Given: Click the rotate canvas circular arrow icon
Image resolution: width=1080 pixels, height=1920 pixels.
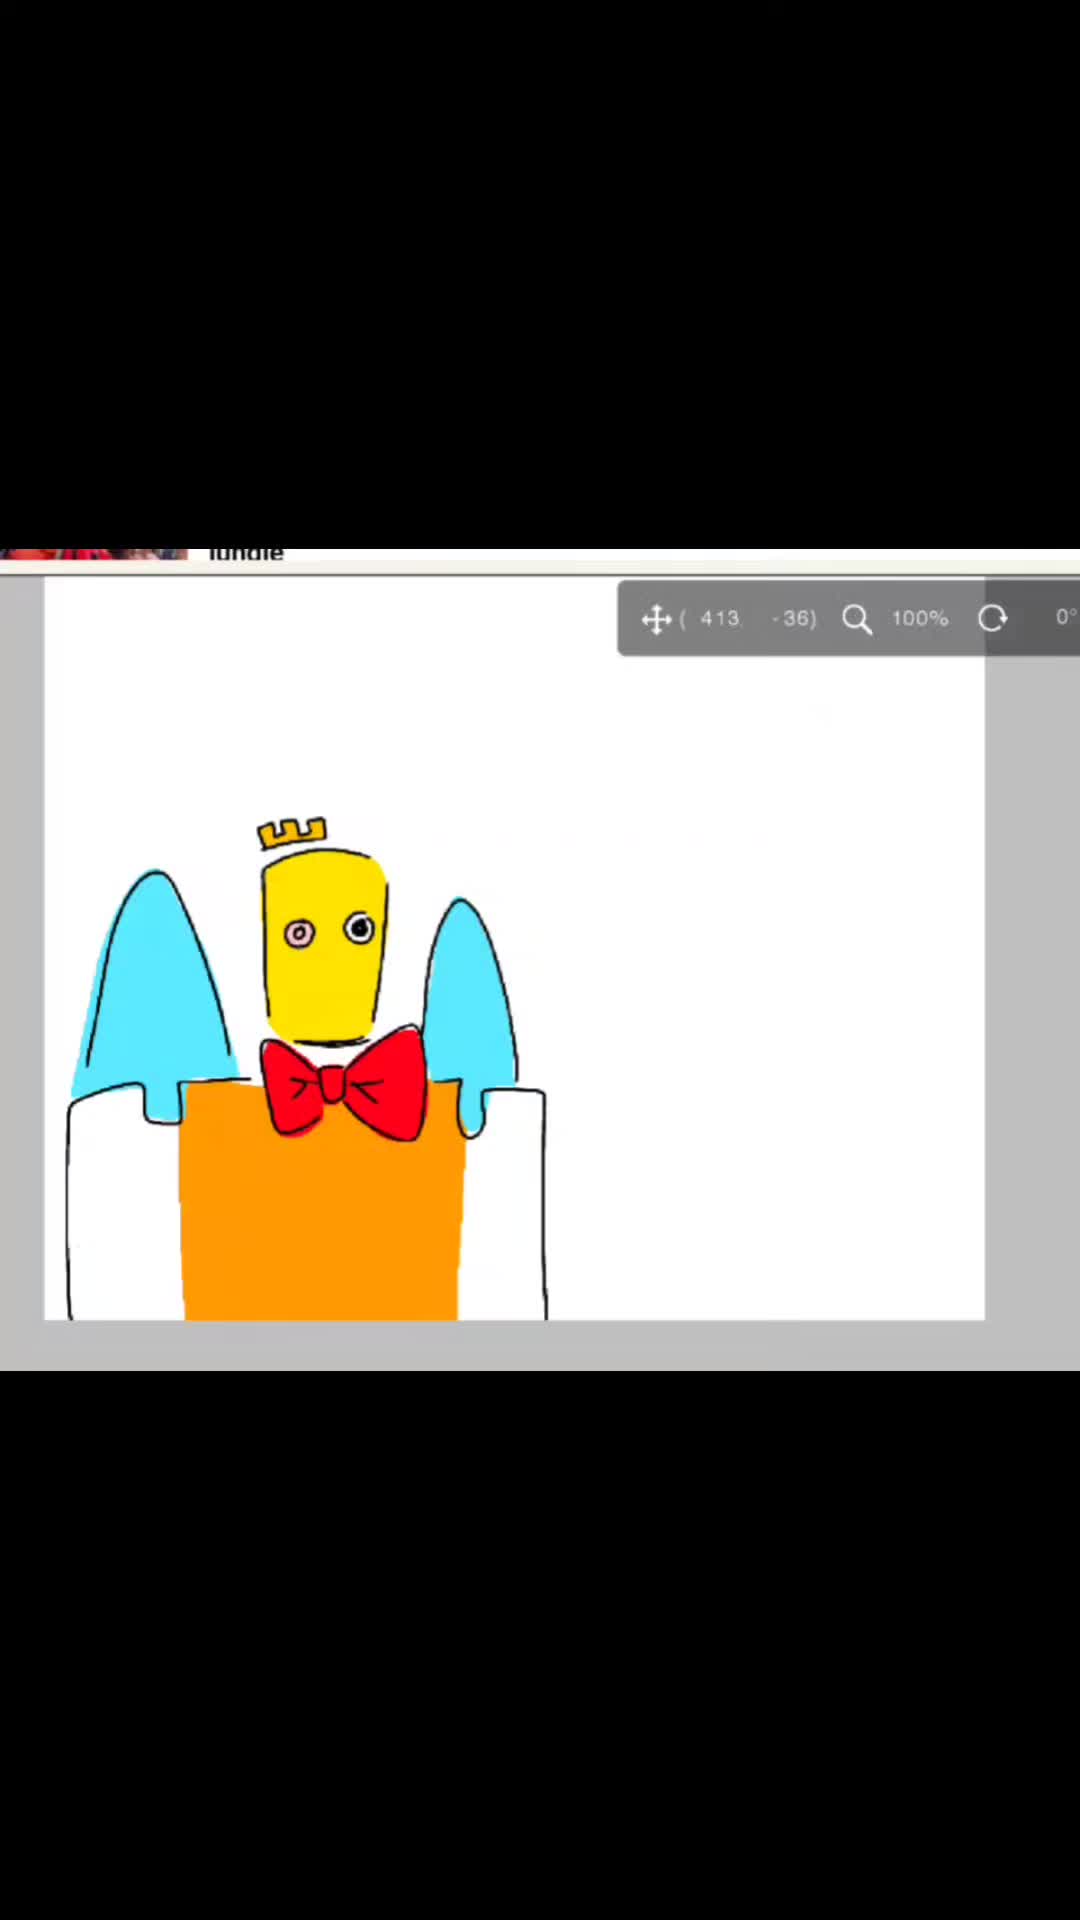Looking at the screenshot, I should [992, 619].
